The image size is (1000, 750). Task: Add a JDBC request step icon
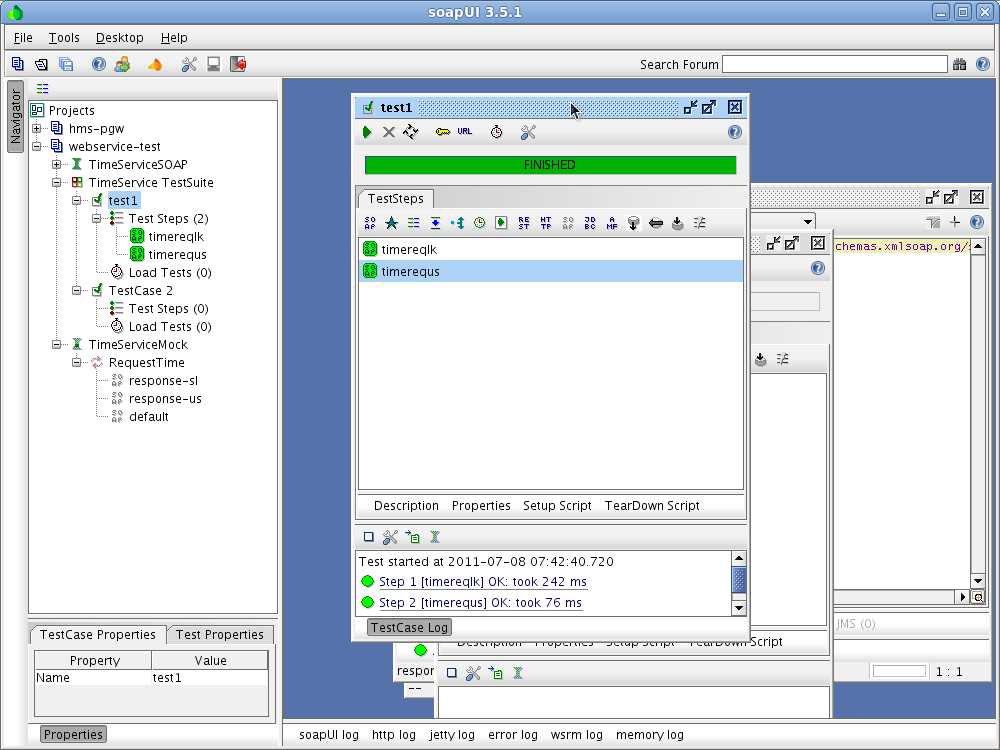(x=590, y=223)
